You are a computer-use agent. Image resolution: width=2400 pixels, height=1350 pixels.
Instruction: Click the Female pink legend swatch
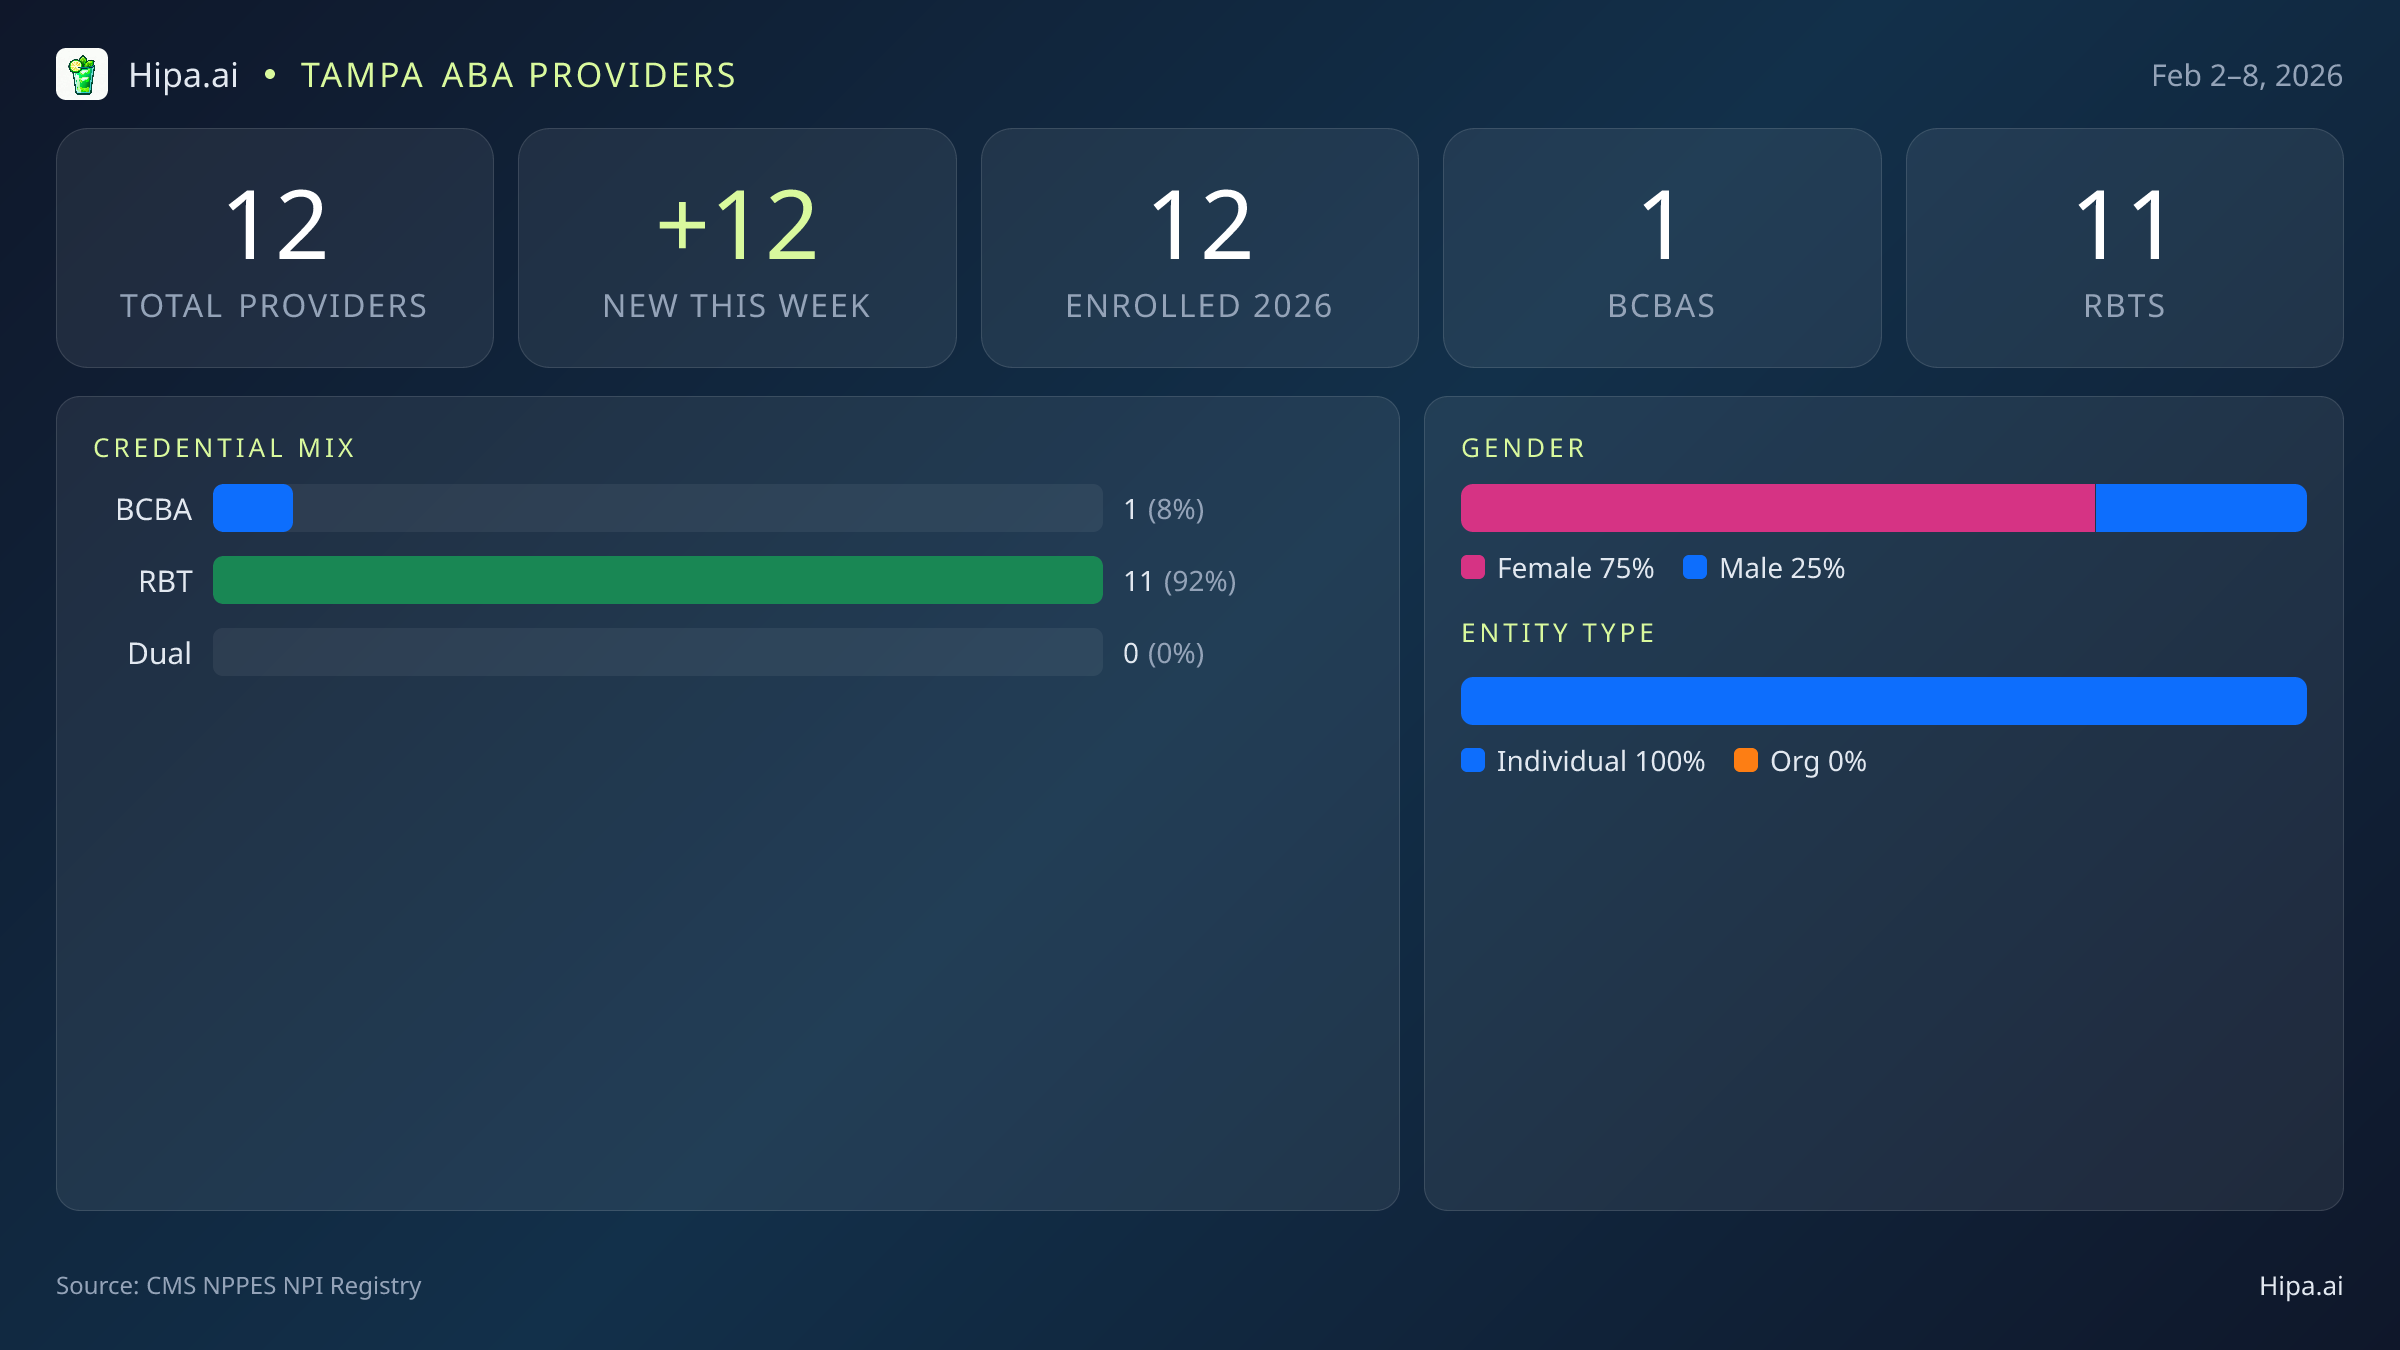point(1473,568)
